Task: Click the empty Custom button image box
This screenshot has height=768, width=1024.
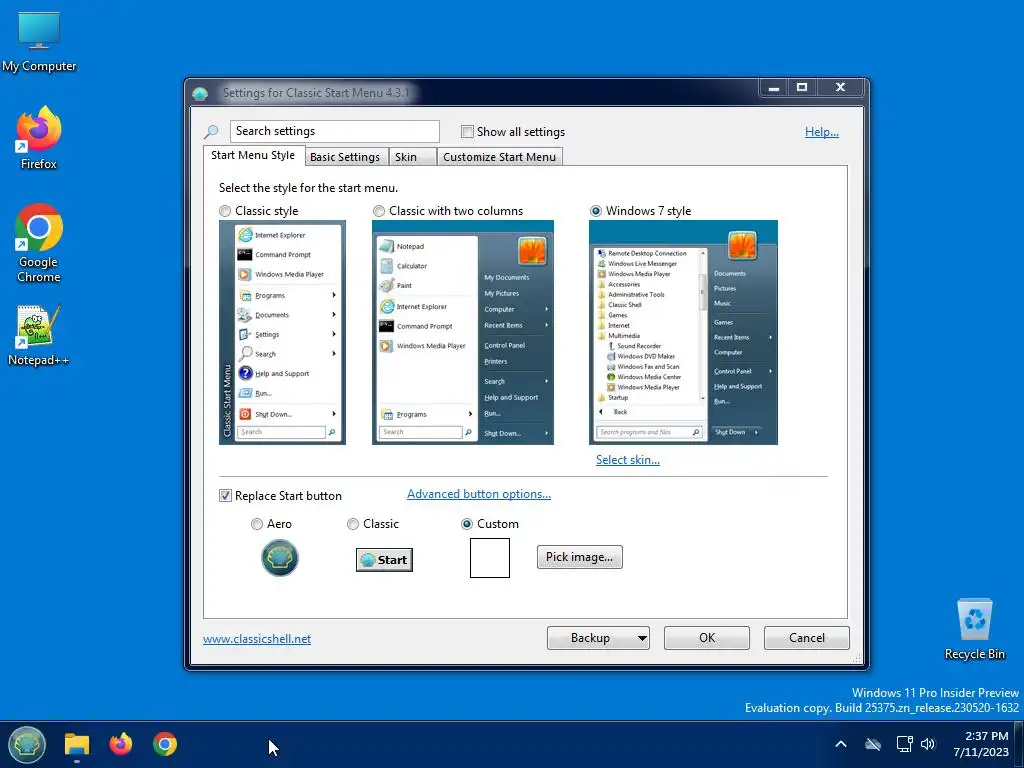Action: [490, 558]
